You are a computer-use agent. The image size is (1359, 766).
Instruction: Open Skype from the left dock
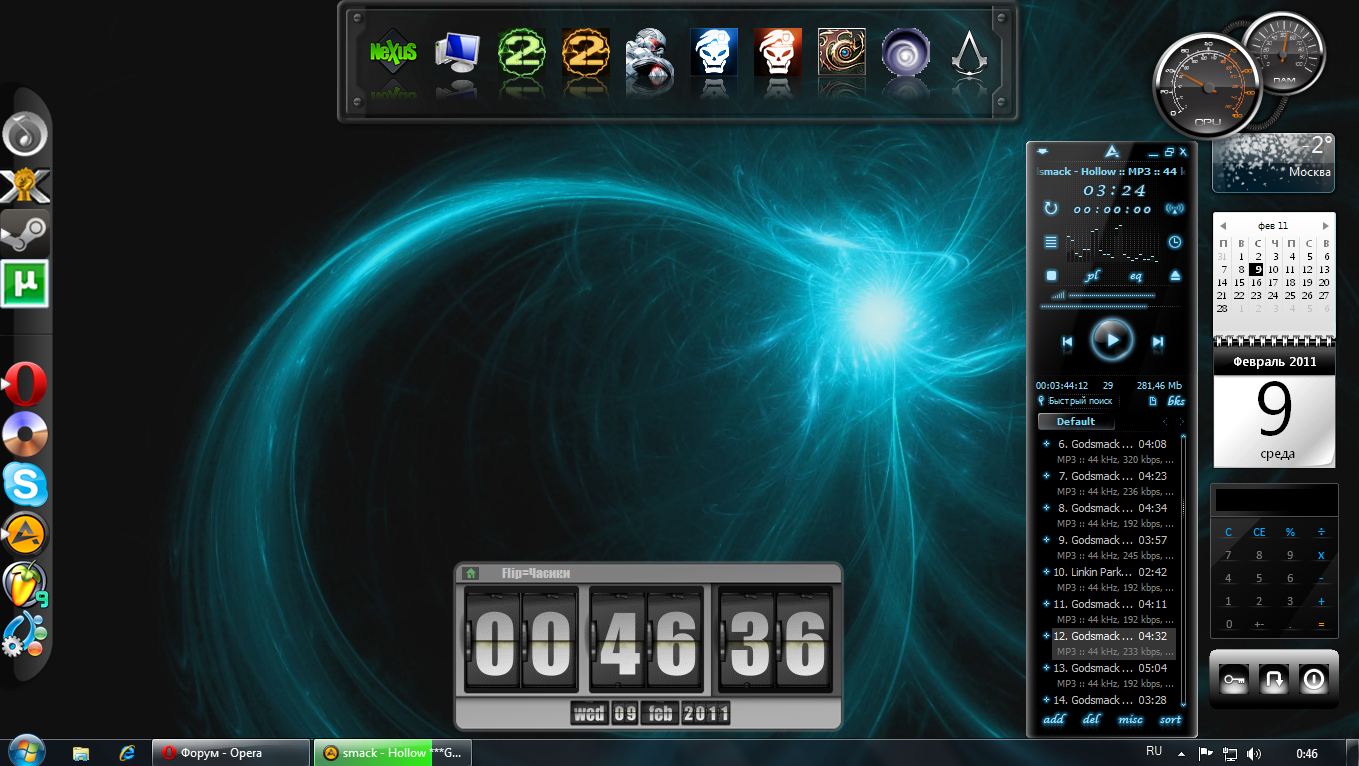click(24, 485)
